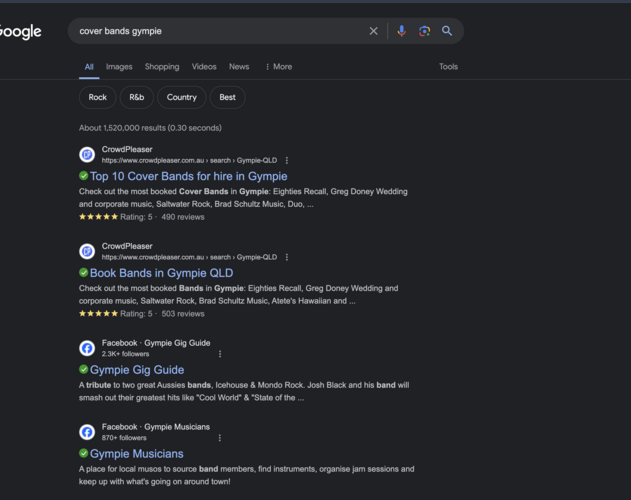631x500 pixels.
Task: Click CrowdPleaser URL above Book Bands result
Action: click(189, 257)
